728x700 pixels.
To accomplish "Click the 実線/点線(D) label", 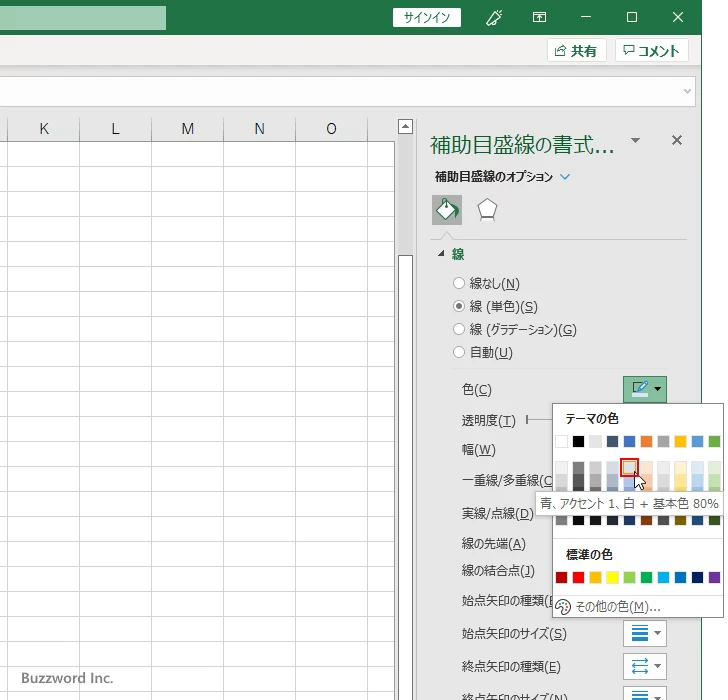I will point(497,513).
